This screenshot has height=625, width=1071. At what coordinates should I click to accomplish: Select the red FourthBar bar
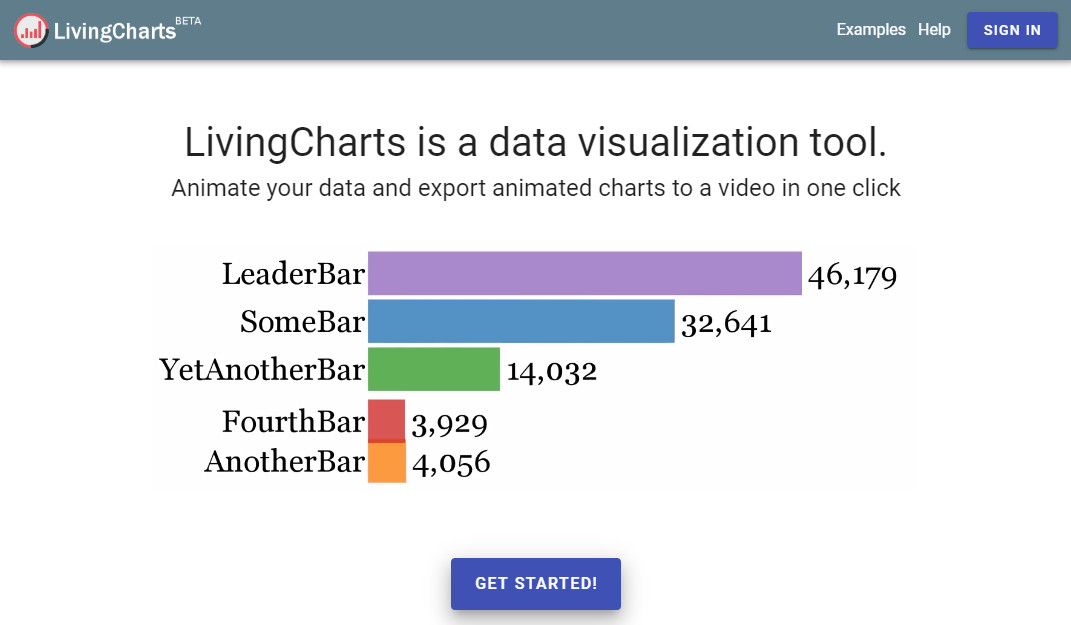[x=387, y=420]
